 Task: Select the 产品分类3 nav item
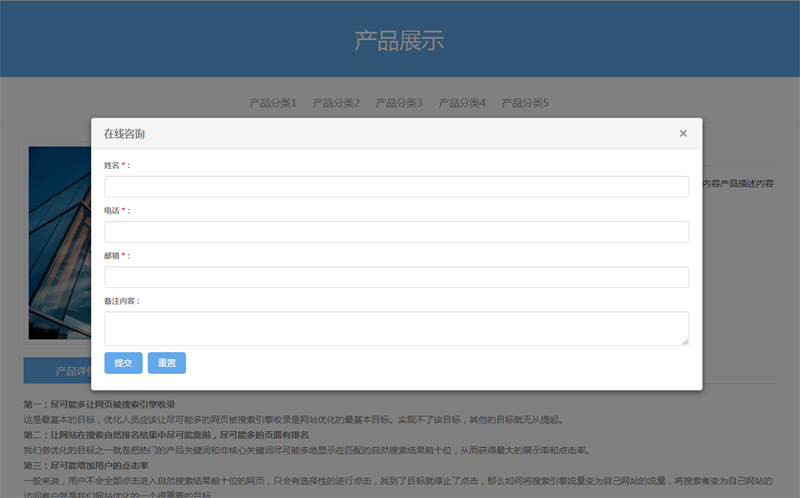click(398, 103)
